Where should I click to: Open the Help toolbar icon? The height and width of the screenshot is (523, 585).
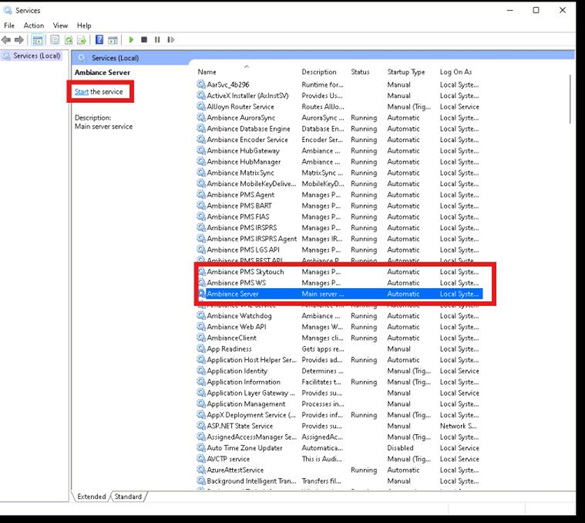[x=99, y=40]
